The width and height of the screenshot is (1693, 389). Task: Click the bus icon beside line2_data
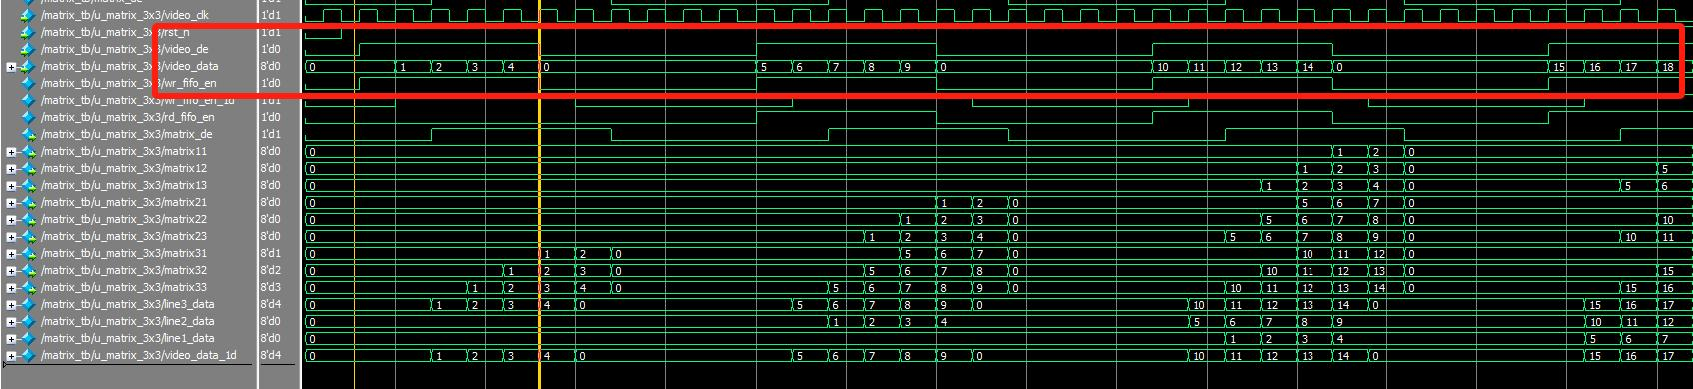click(28, 322)
